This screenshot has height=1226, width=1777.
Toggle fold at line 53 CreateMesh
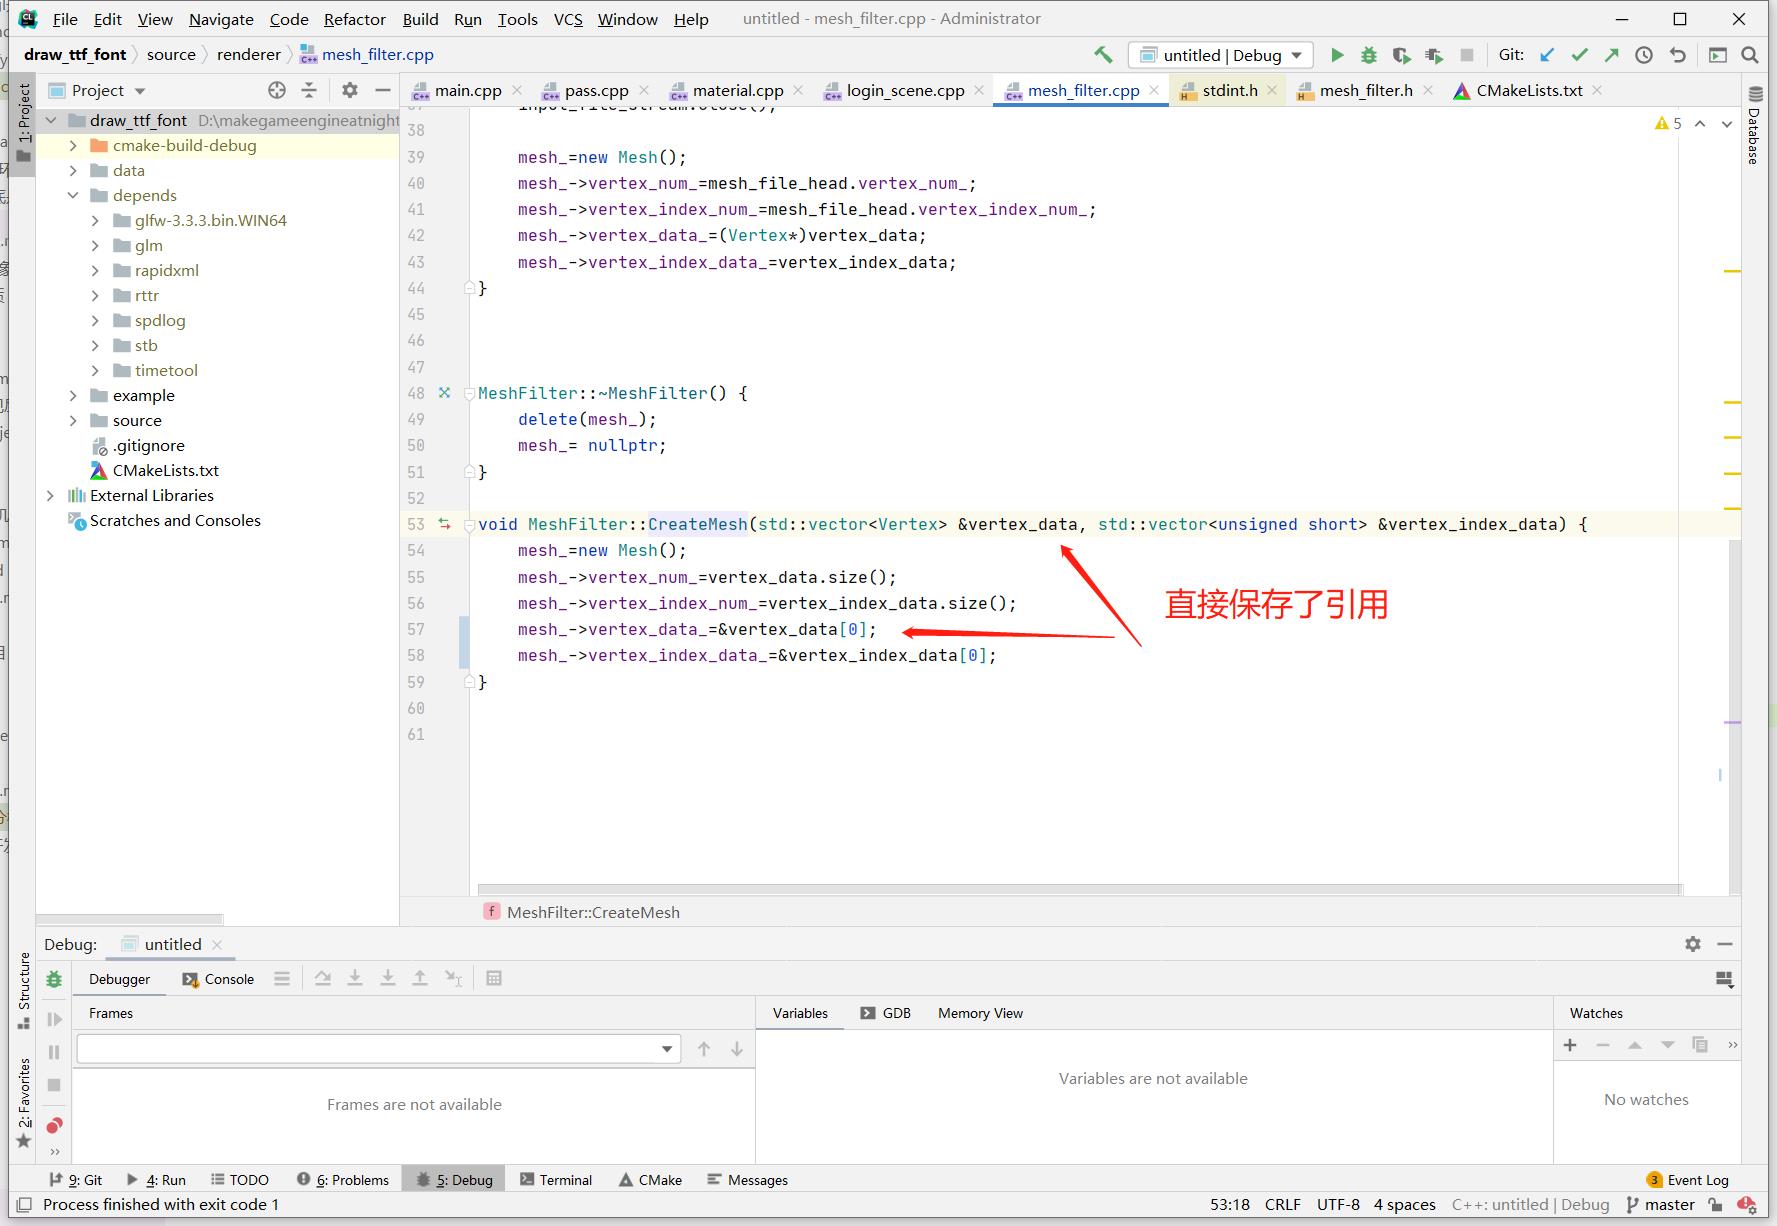(x=469, y=524)
